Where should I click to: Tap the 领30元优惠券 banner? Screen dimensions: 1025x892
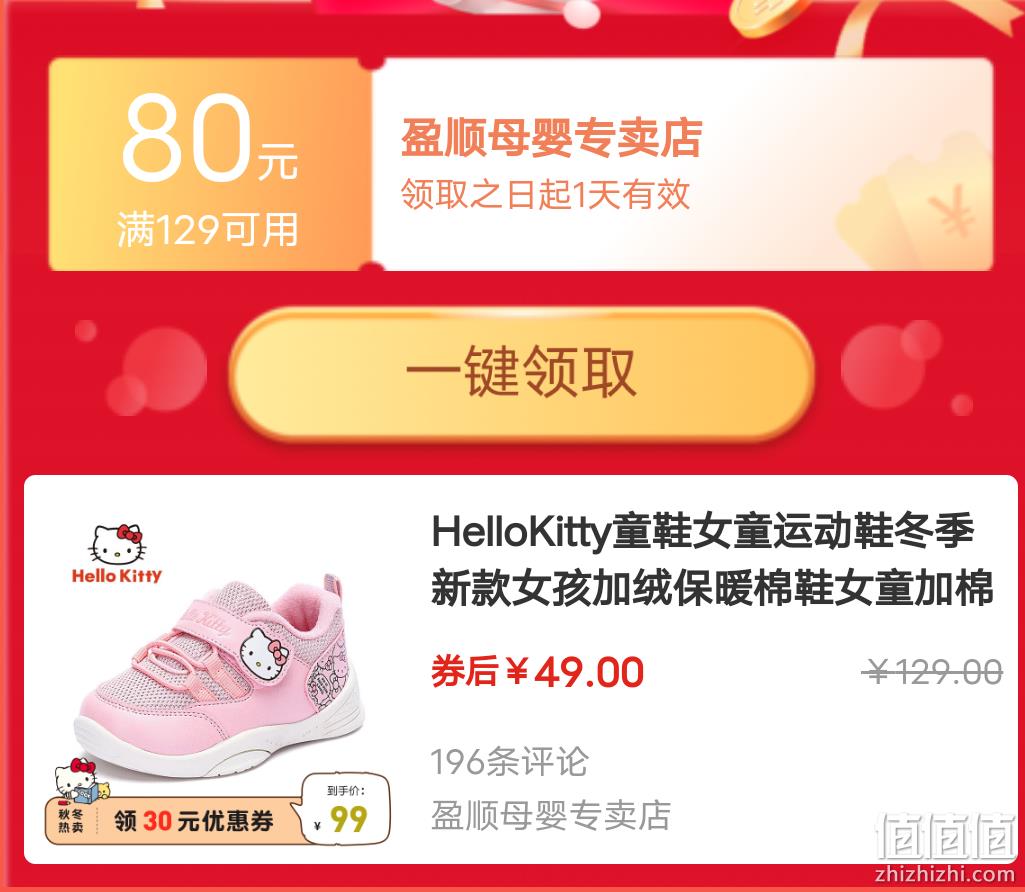193,821
